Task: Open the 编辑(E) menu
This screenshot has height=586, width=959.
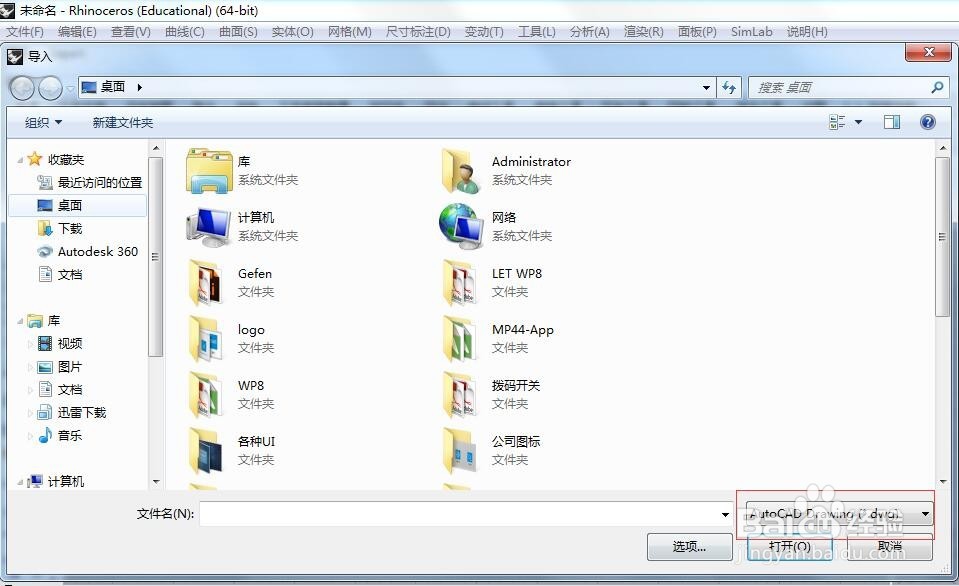Action: 77,32
